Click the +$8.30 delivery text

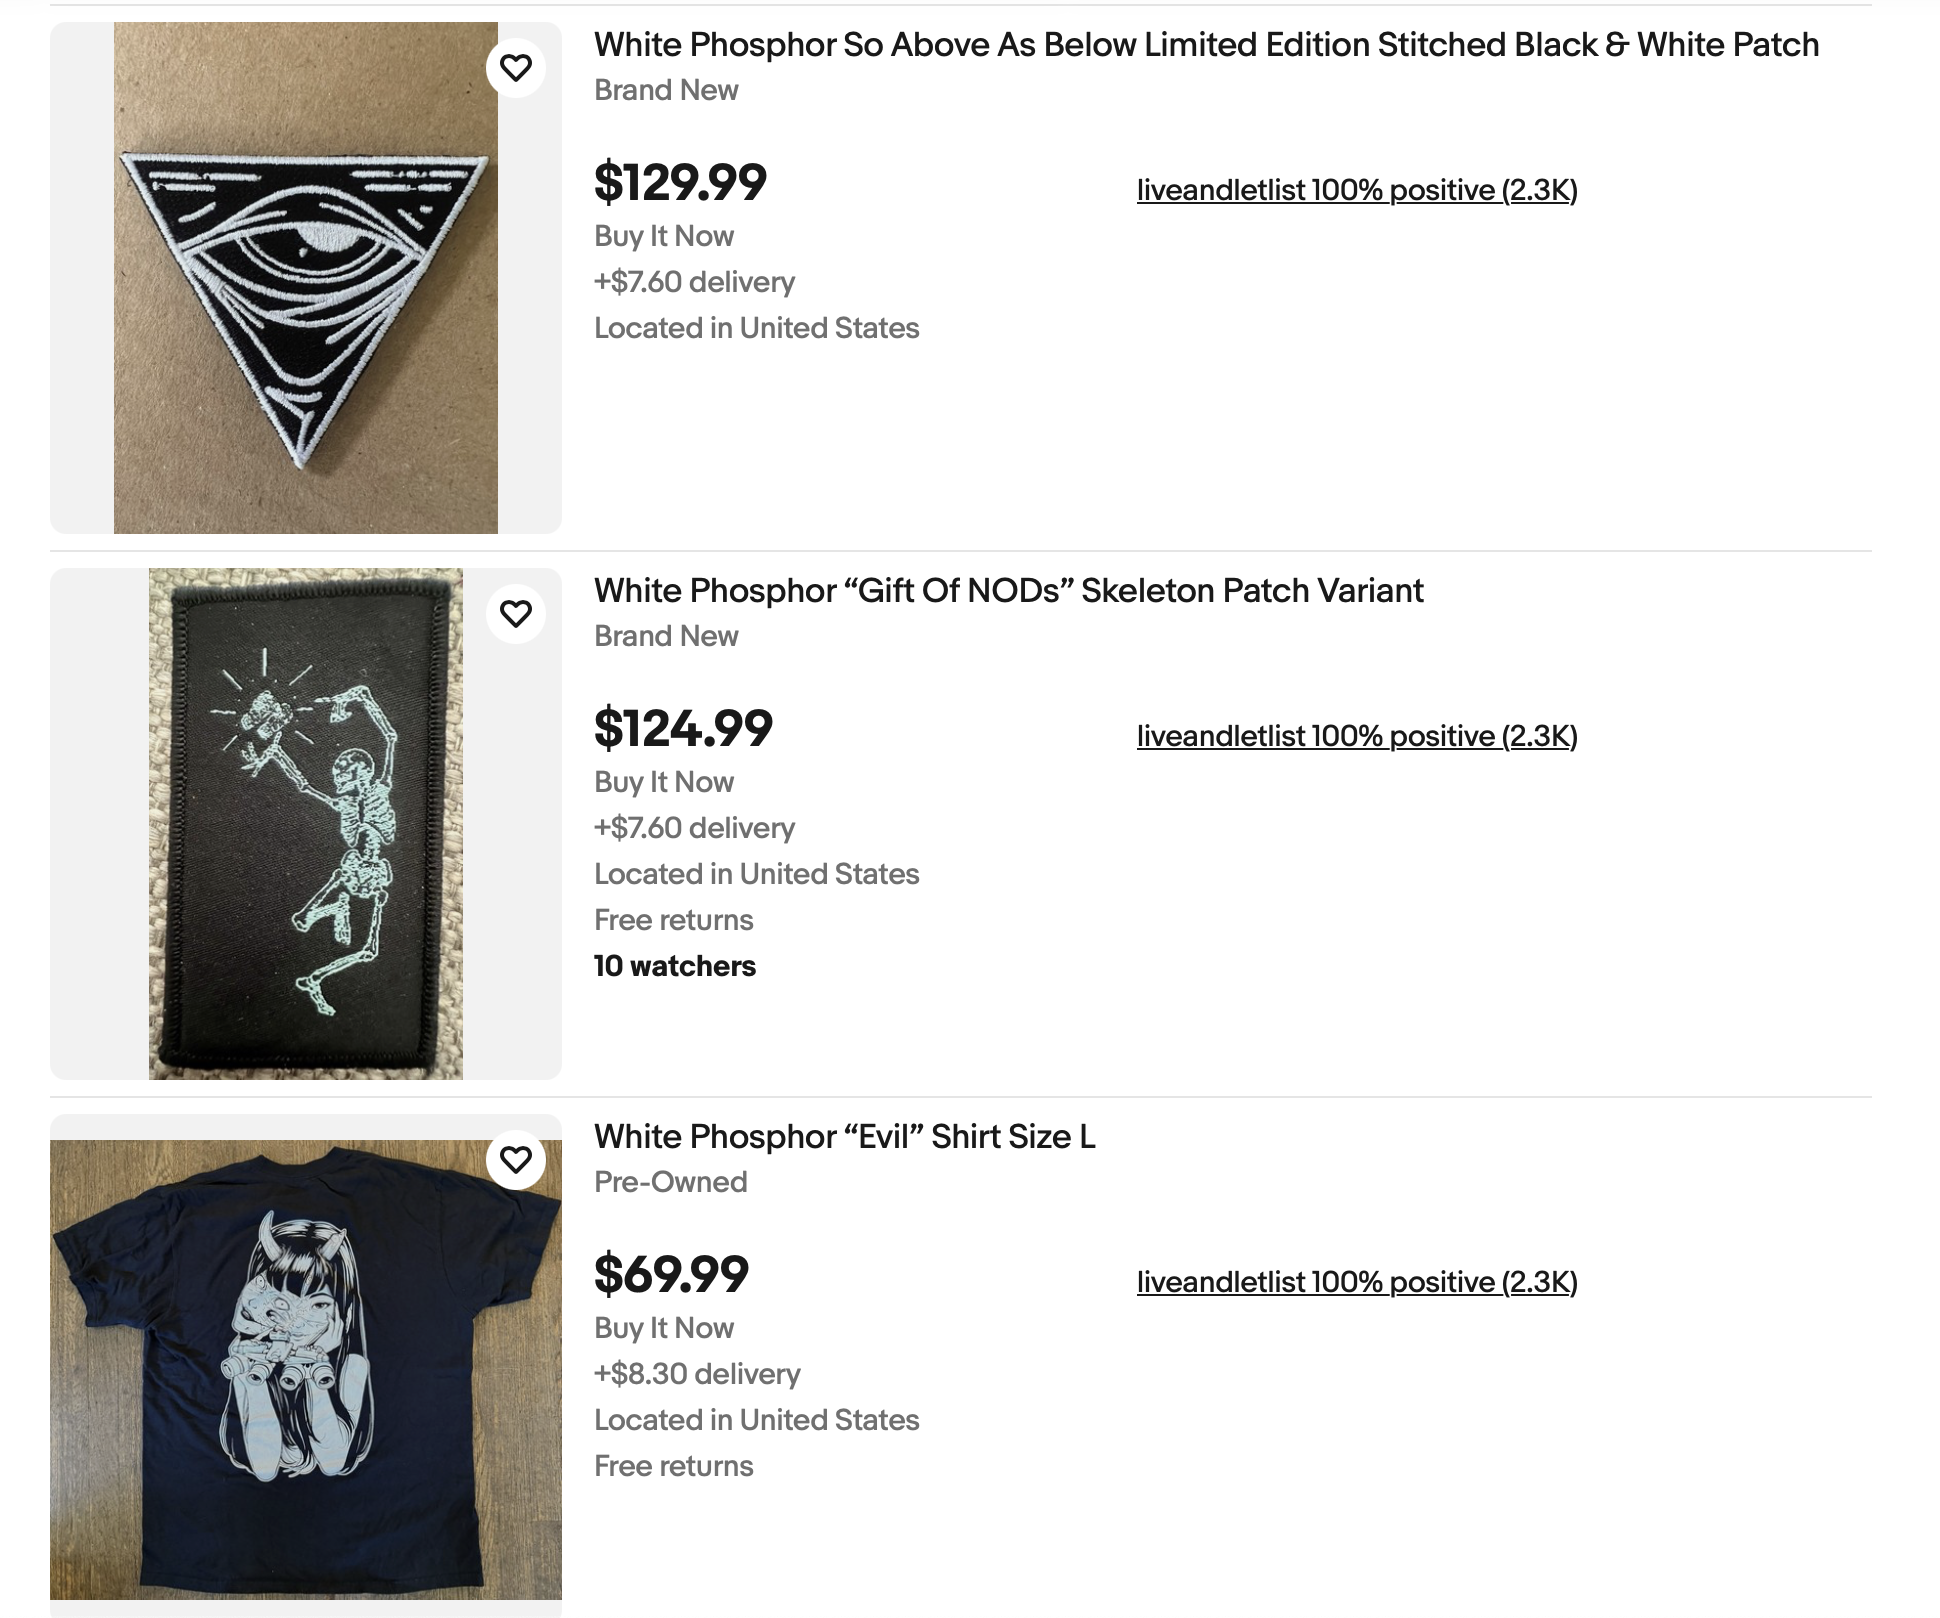pyautogui.click(x=697, y=1374)
